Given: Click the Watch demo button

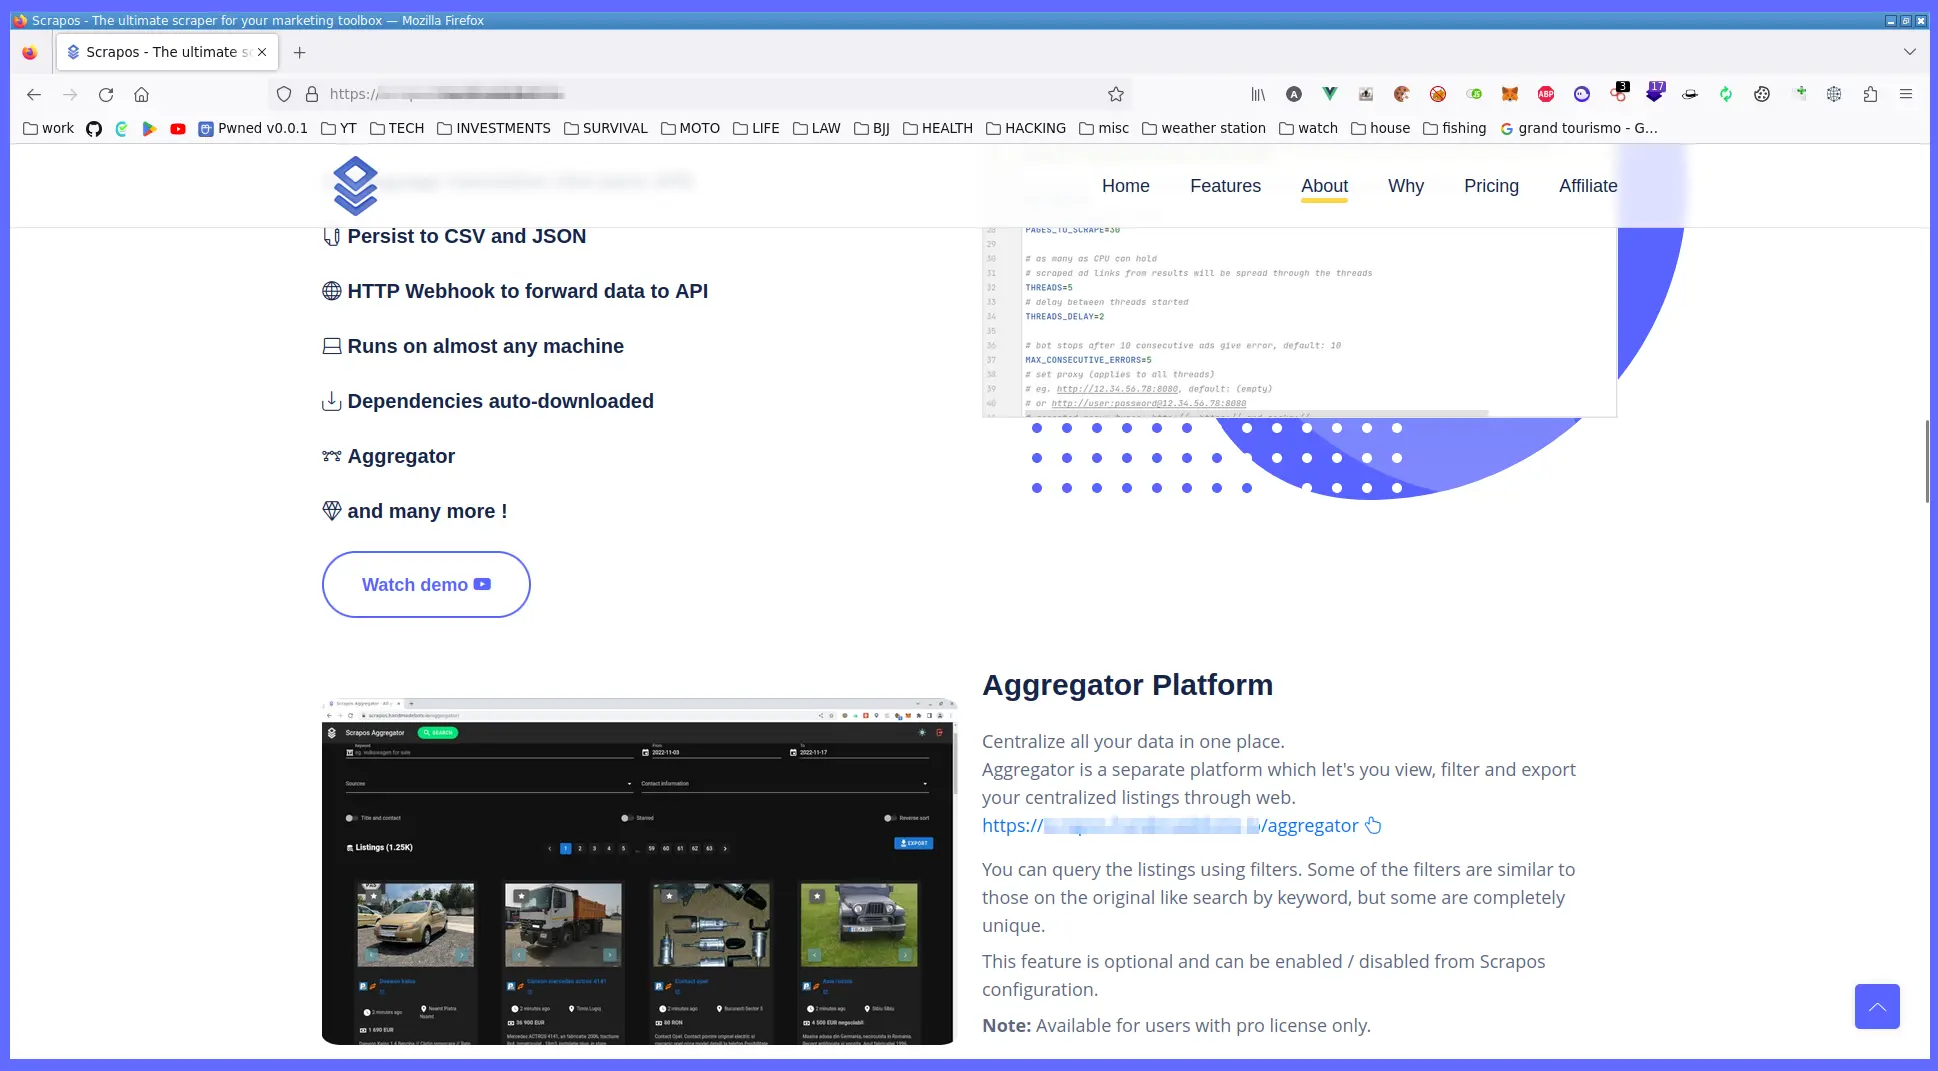Looking at the screenshot, I should pos(426,584).
